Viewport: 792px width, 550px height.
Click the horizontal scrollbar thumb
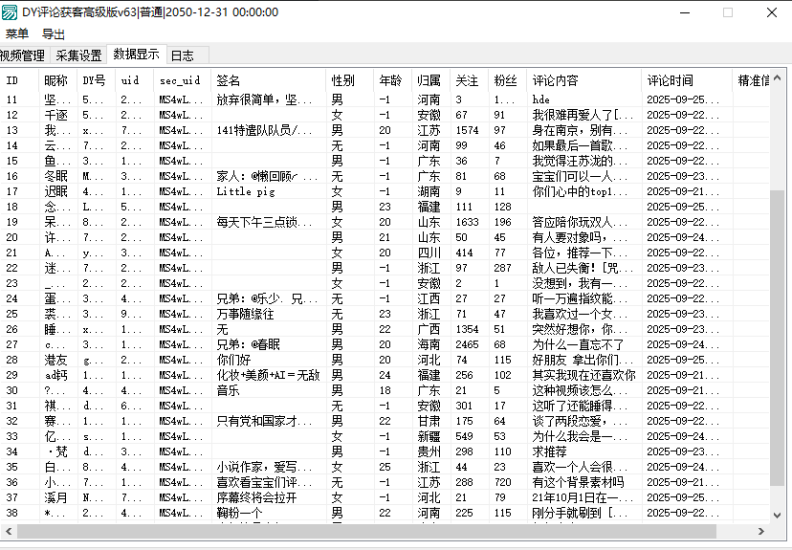tap(367, 531)
